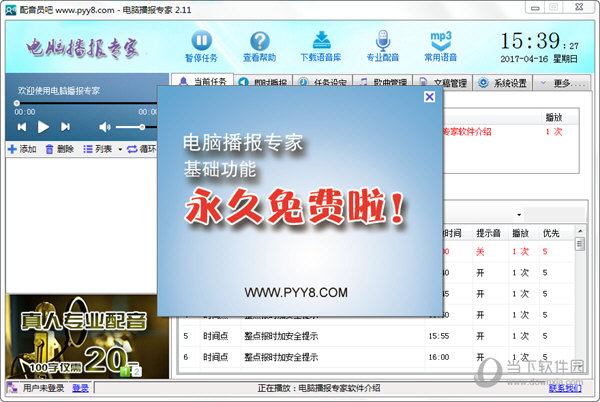Add a song with 添加 button
This screenshot has height=402, width=600.
[22, 149]
